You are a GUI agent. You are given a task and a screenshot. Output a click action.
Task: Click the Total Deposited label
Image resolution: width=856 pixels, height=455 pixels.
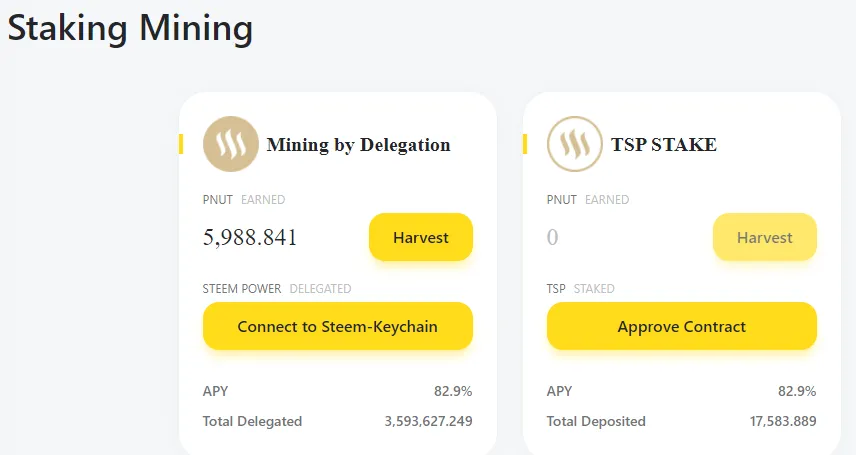(x=596, y=421)
